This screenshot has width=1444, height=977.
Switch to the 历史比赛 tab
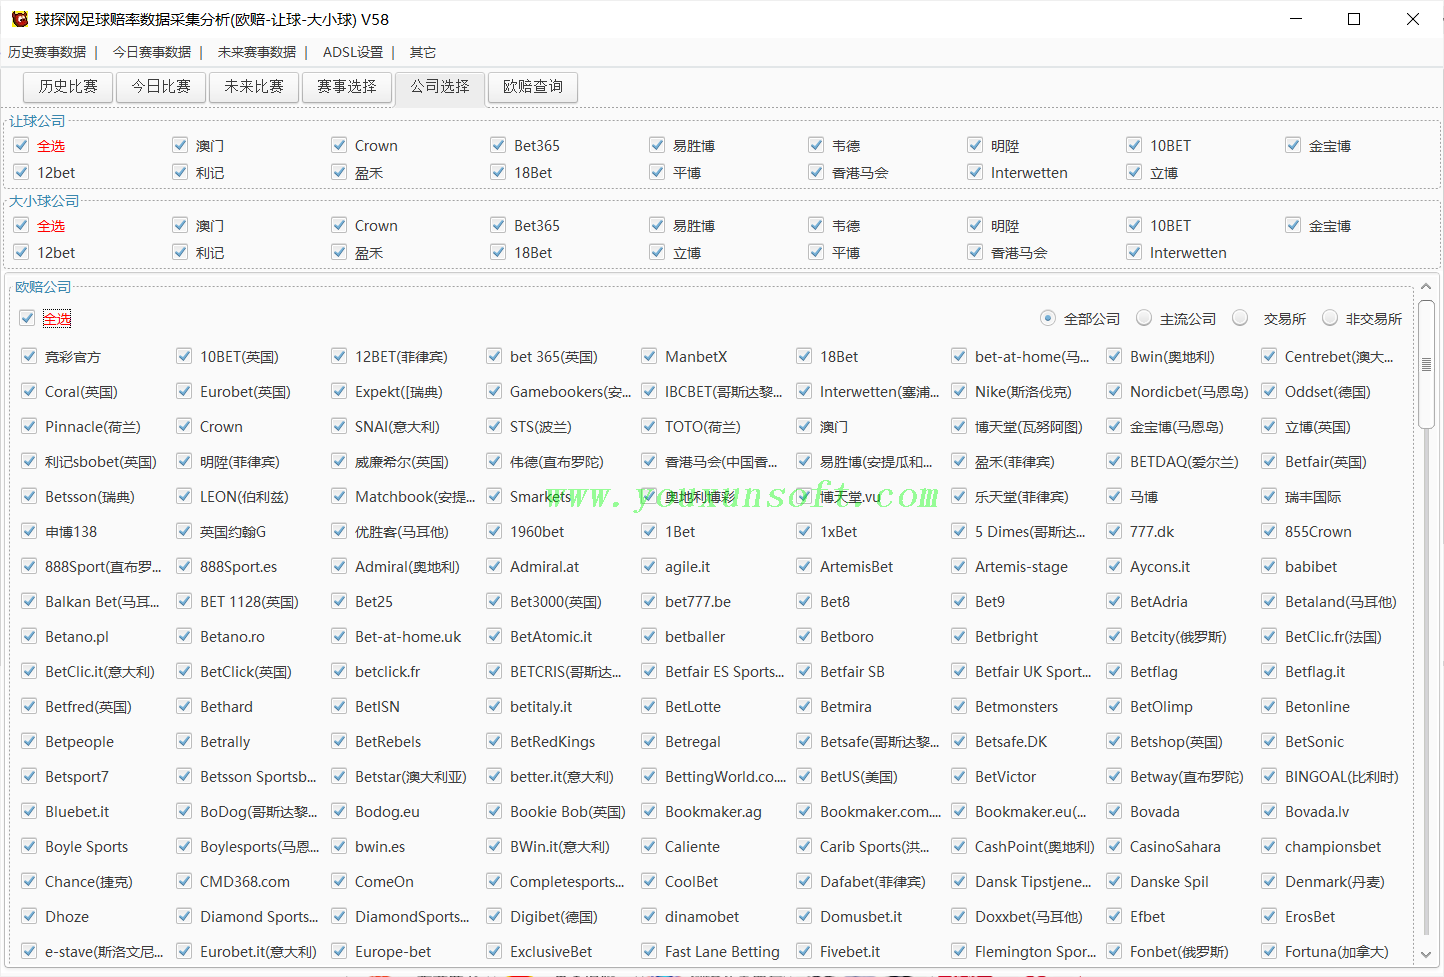(68, 87)
